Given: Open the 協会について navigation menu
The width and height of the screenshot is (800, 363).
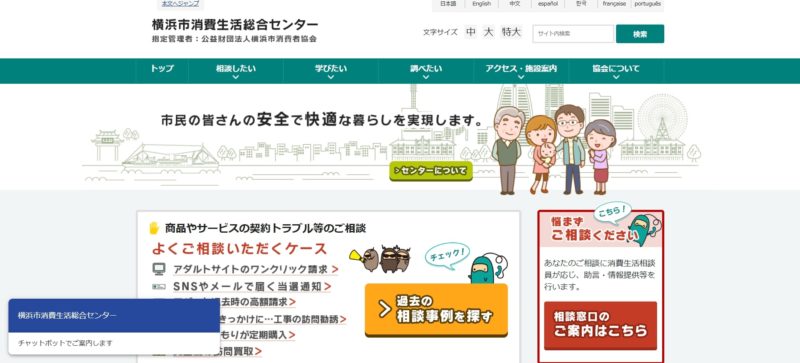Looking at the screenshot, I should click(616, 69).
